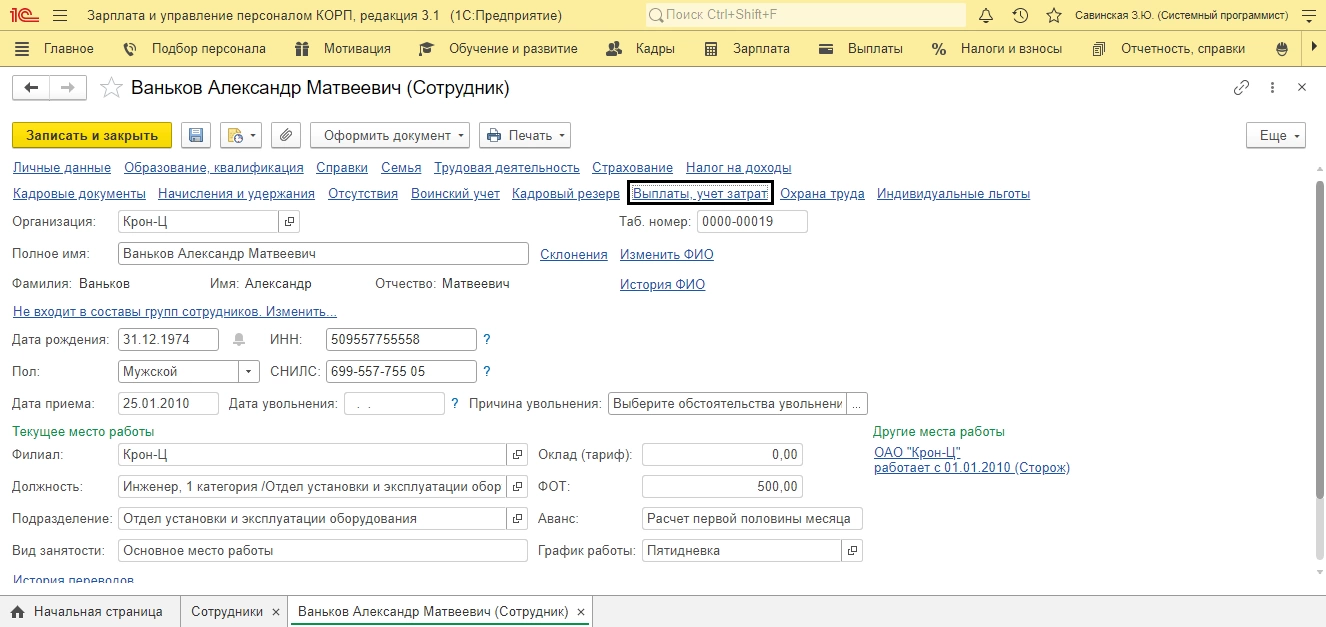Open the Должность record icon
1326x627 pixels.
(x=517, y=486)
